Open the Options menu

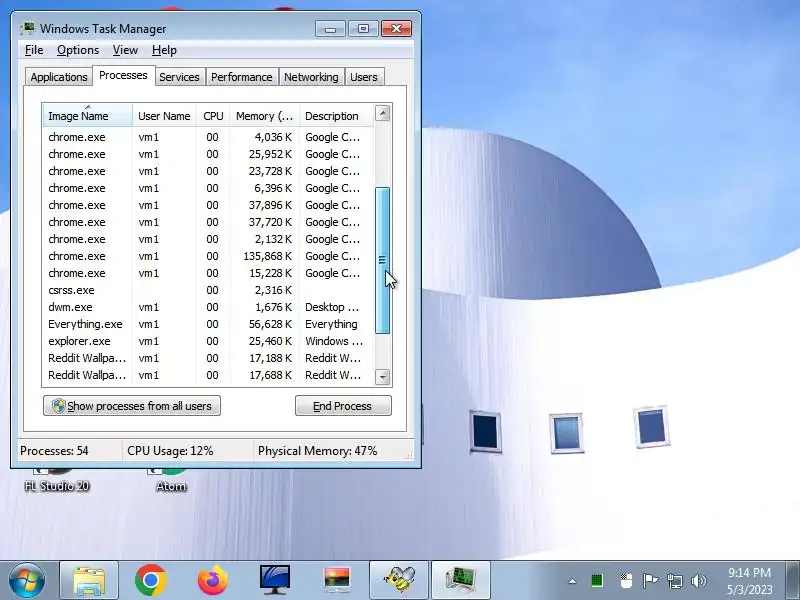click(x=78, y=50)
